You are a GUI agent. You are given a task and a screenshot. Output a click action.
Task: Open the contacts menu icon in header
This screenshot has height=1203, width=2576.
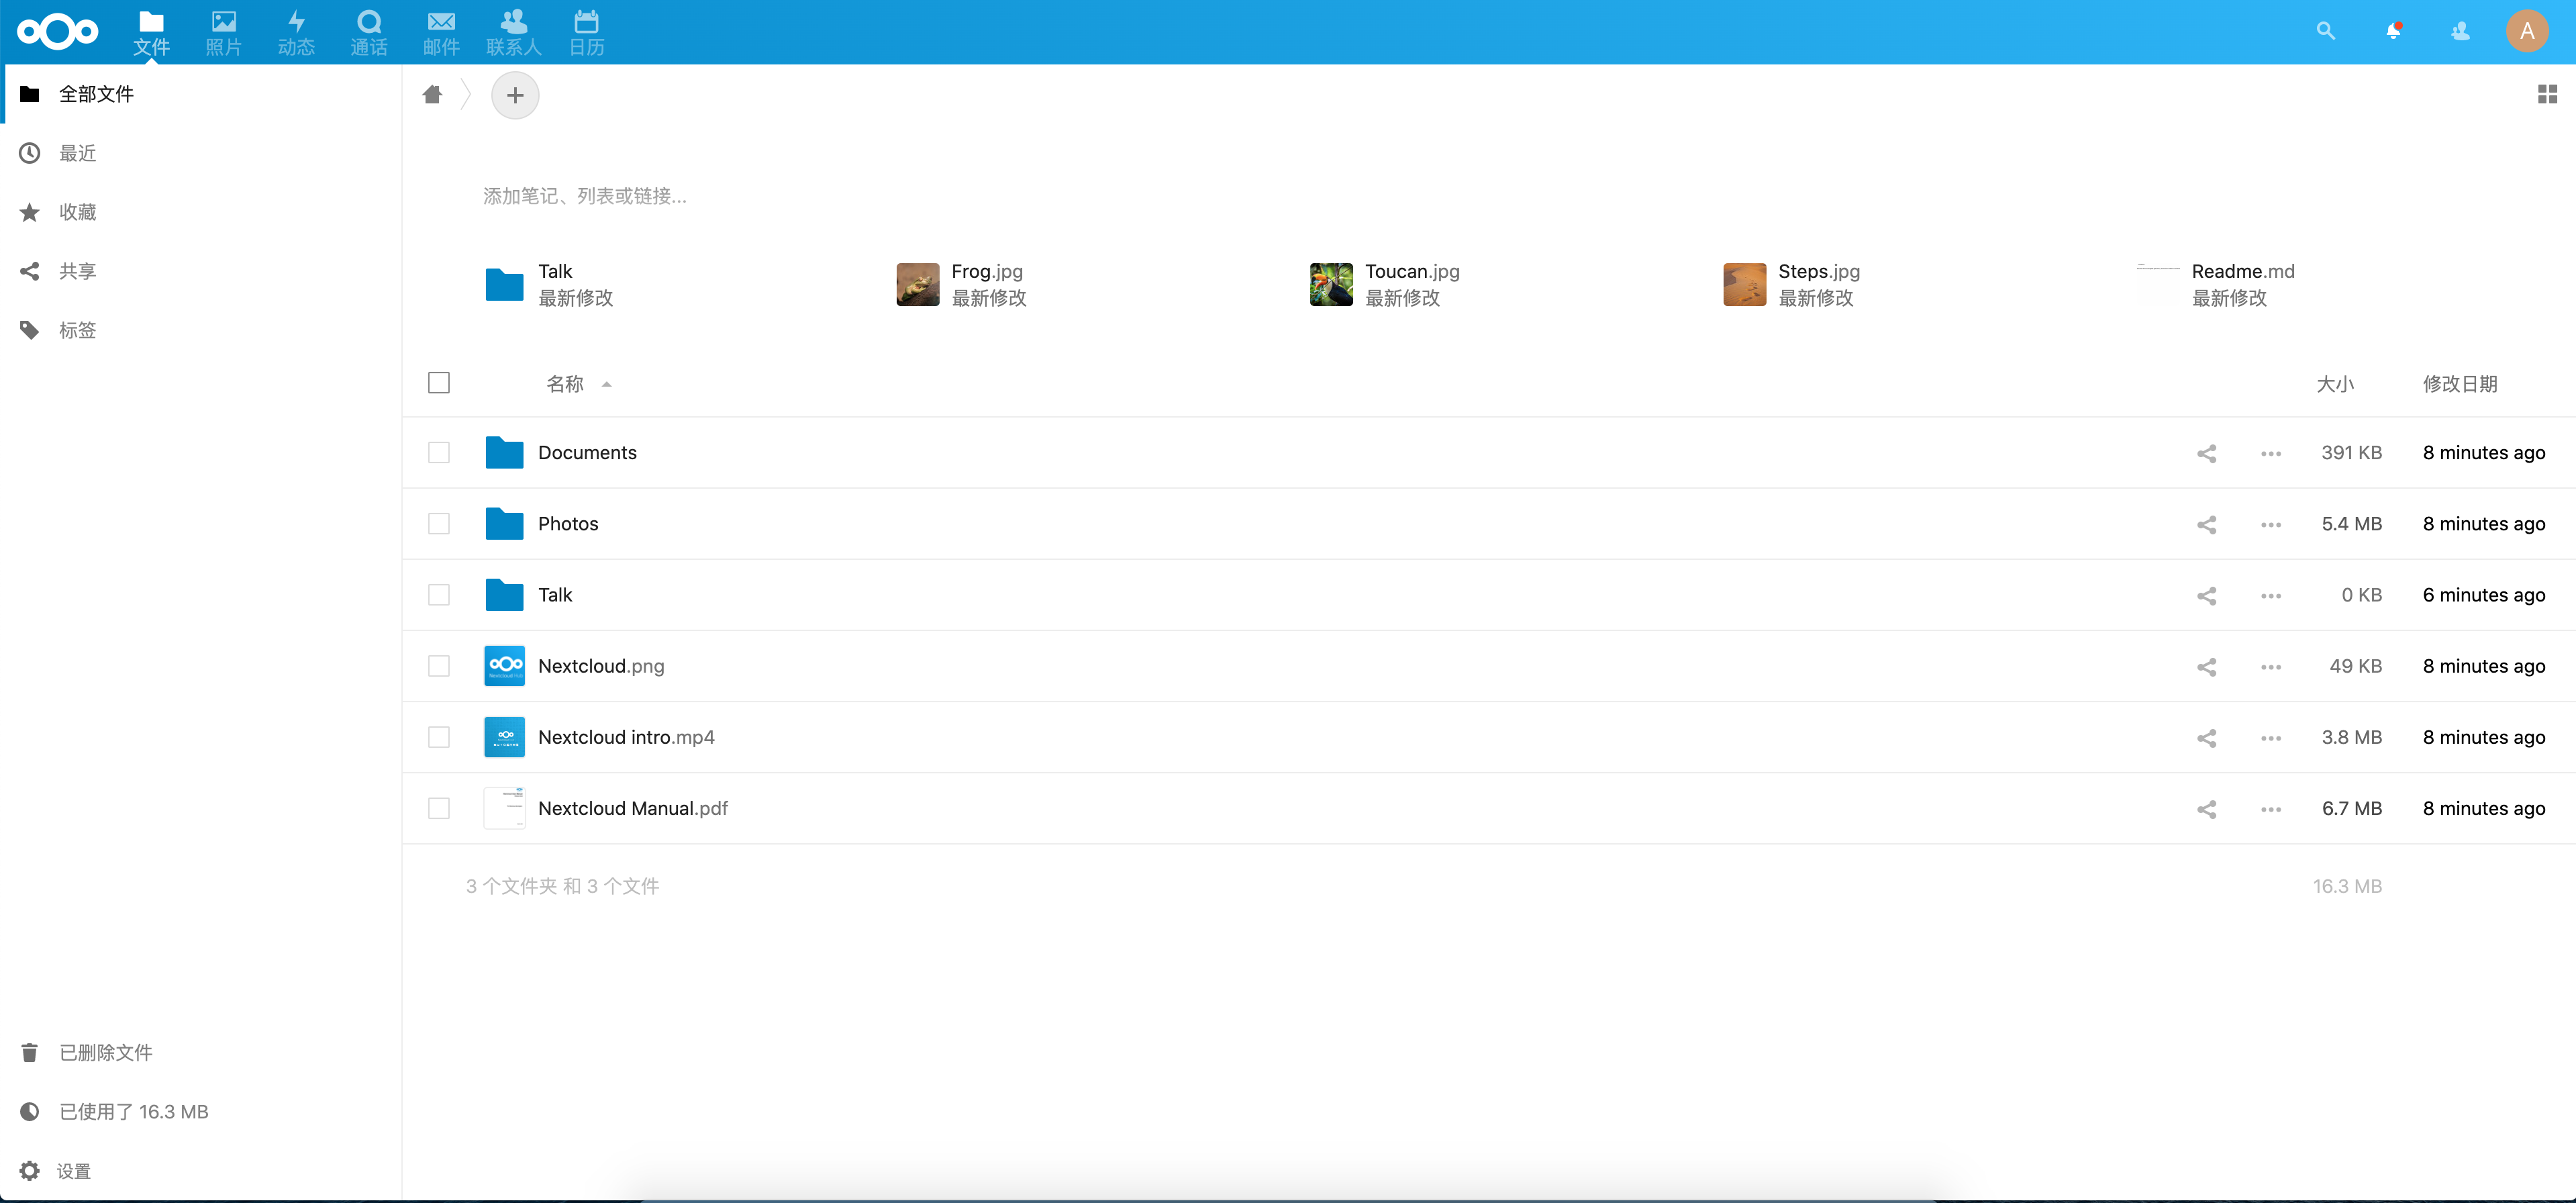(2460, 31)
